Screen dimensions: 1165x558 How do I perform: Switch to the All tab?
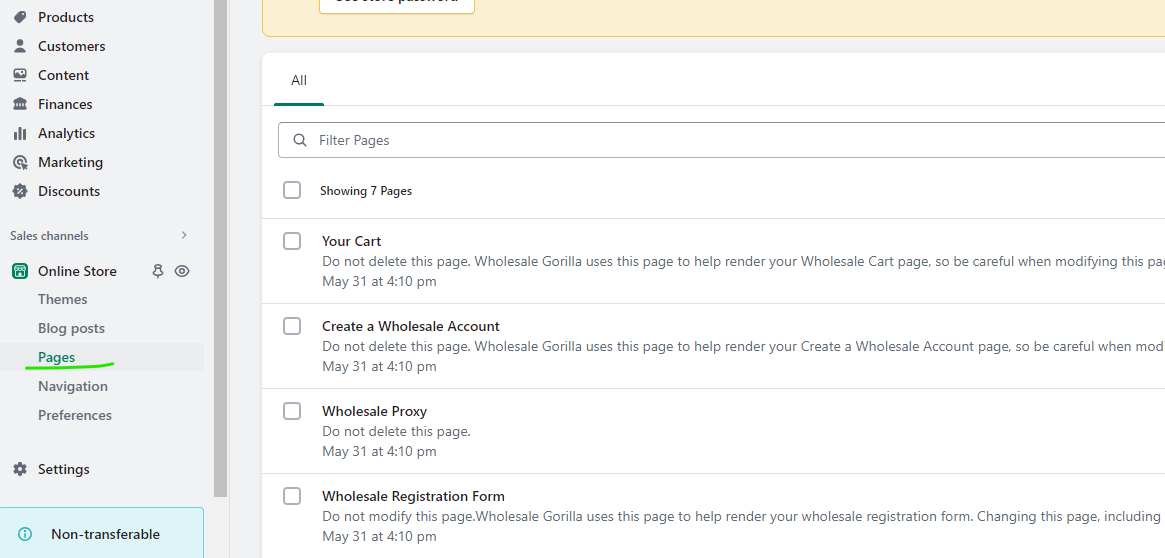pos(299,80)
